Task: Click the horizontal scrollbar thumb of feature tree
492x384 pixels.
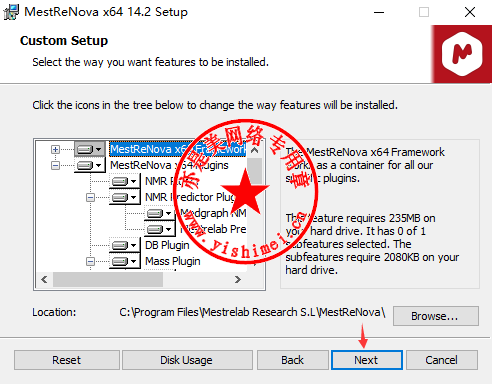Action: coord(108,279)
